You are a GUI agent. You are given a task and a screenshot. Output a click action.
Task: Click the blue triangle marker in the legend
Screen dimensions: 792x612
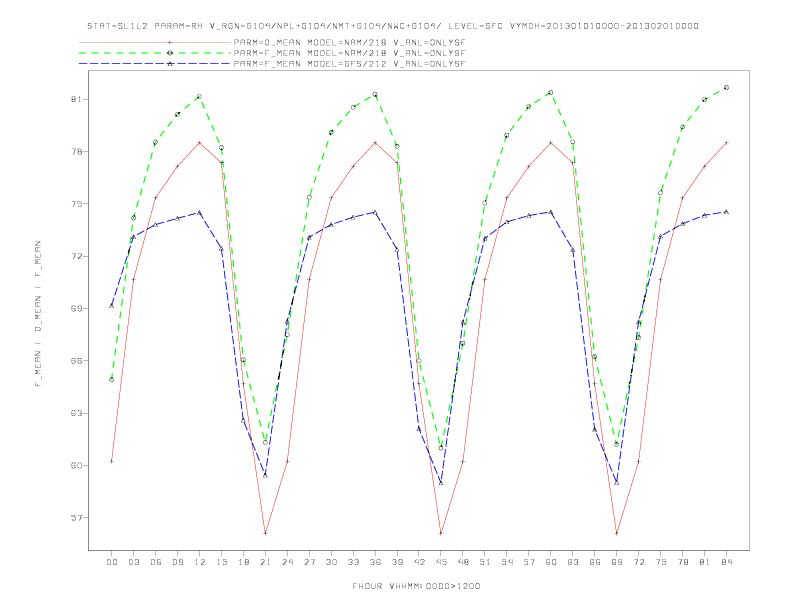click(170, 64)
